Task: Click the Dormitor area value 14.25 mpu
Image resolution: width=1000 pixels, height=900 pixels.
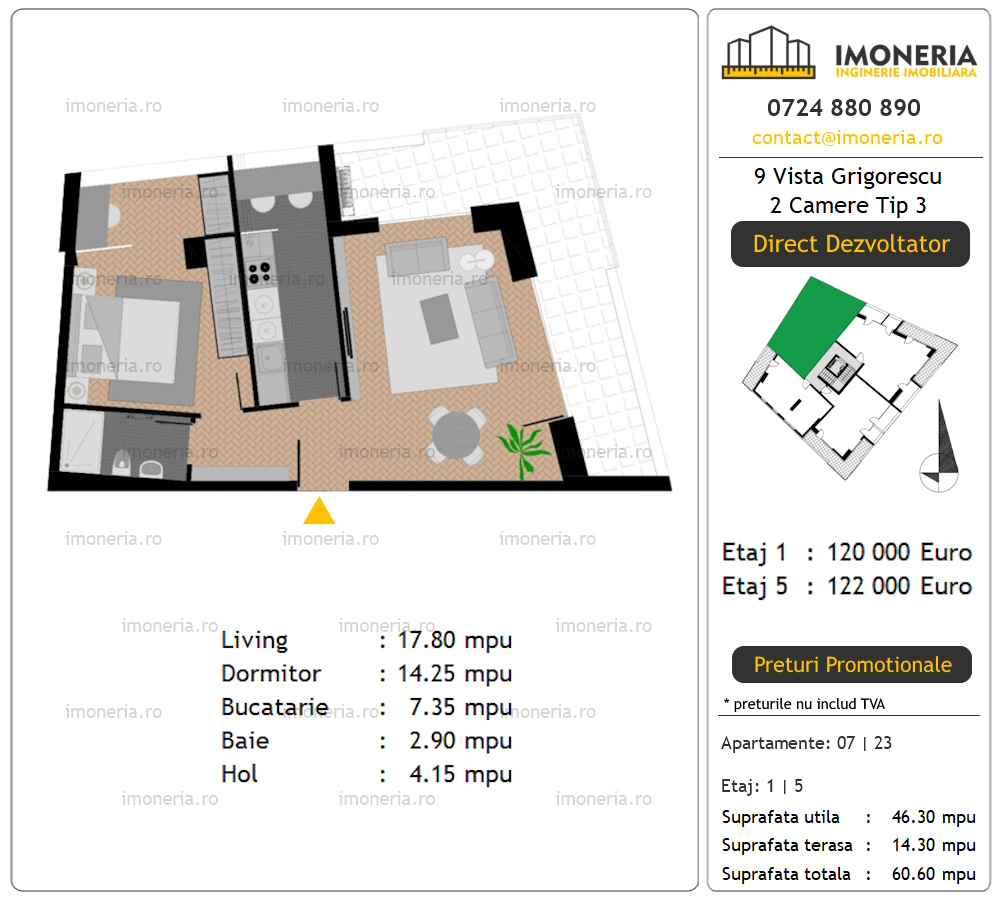Action: pyautogui.click(x=455, y=674)
